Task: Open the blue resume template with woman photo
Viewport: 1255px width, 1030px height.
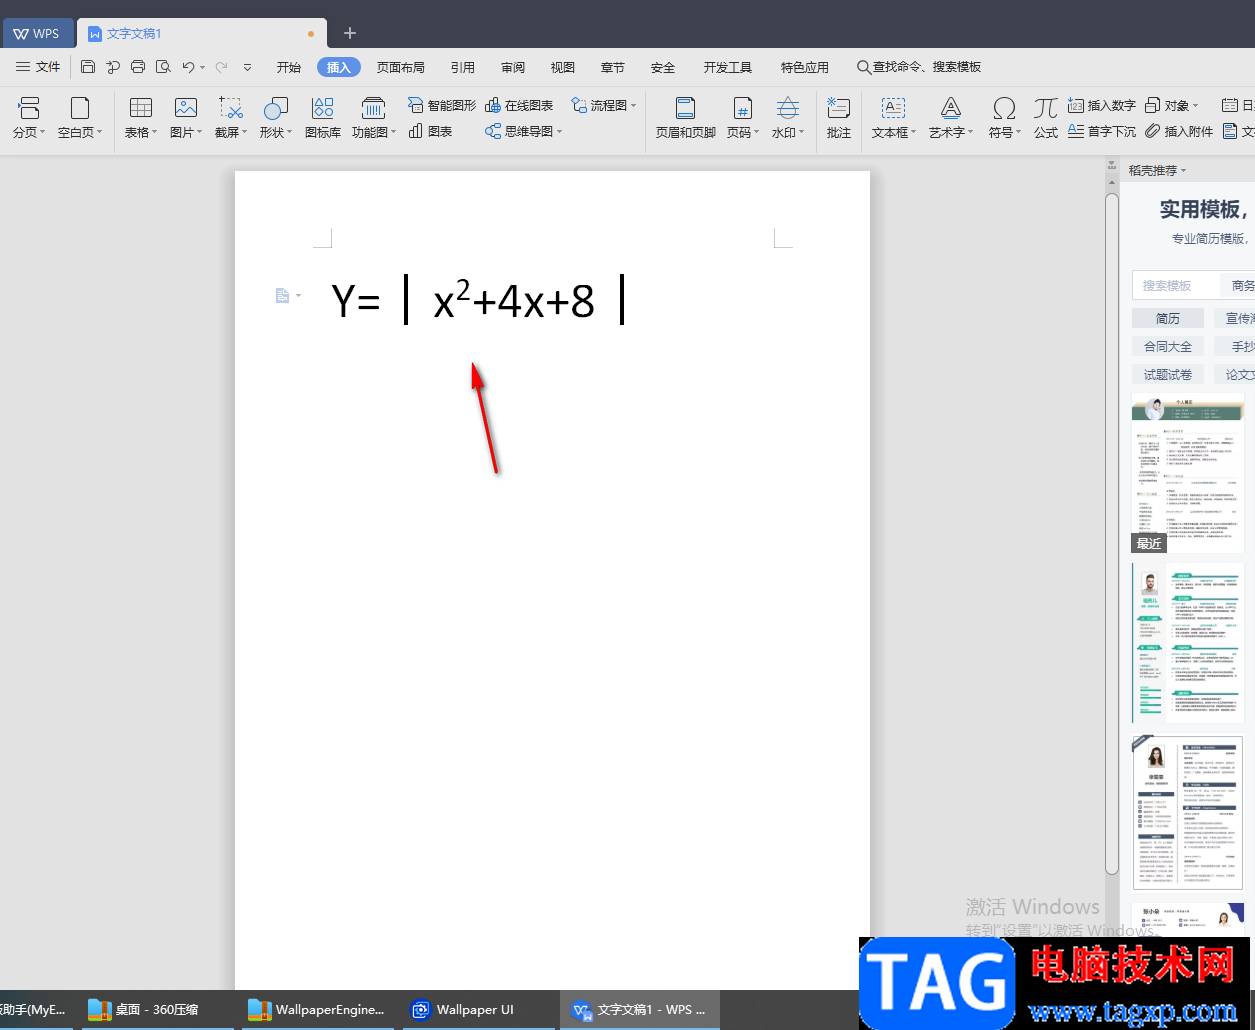Action: coord(1188,813)
